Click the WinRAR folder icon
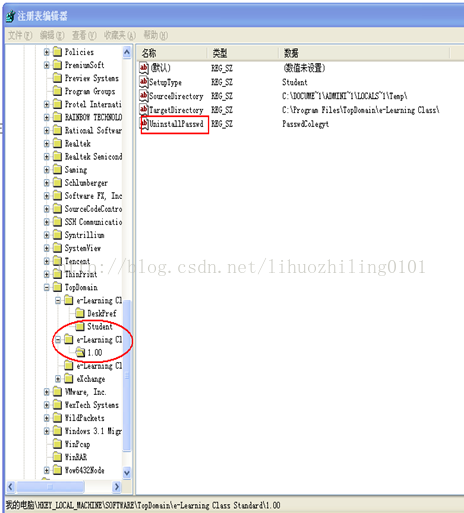The height and width of the screenshot is (513, 464). pyautogui.click(x=58, y=457)
